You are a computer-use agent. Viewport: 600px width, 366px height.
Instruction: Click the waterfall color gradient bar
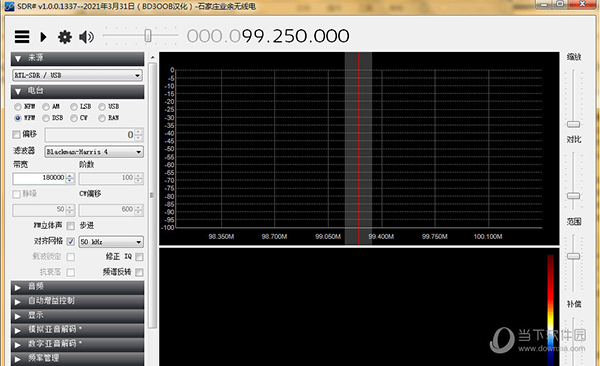point(550,310)
